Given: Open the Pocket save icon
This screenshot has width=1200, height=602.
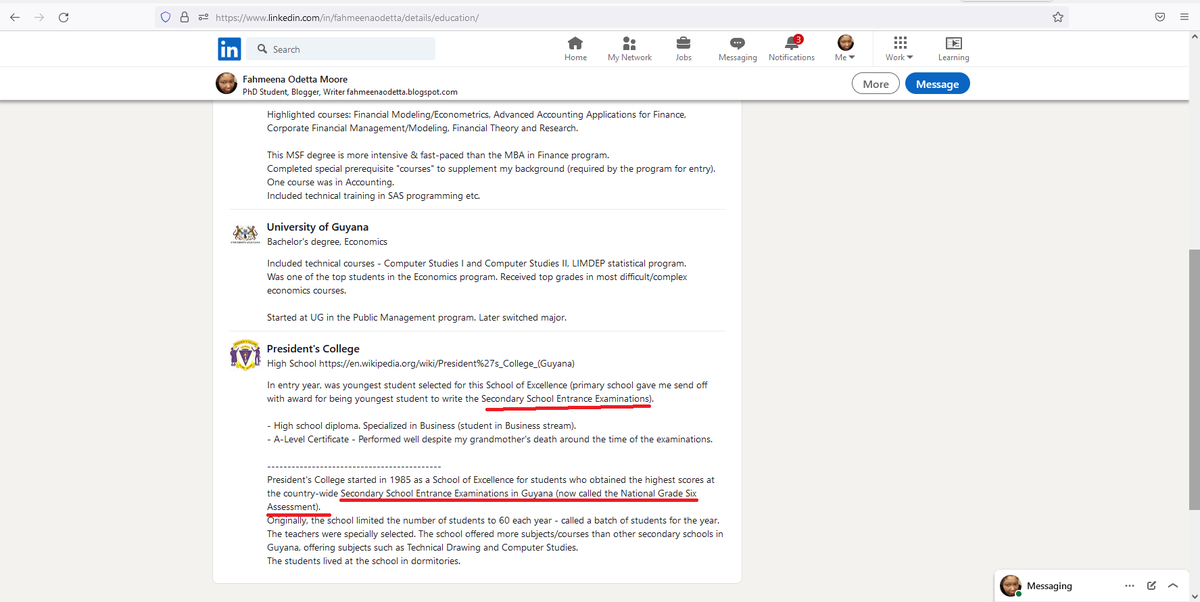Looking at the screenshot, I should pyautogui.click(x=1160, y=17).
